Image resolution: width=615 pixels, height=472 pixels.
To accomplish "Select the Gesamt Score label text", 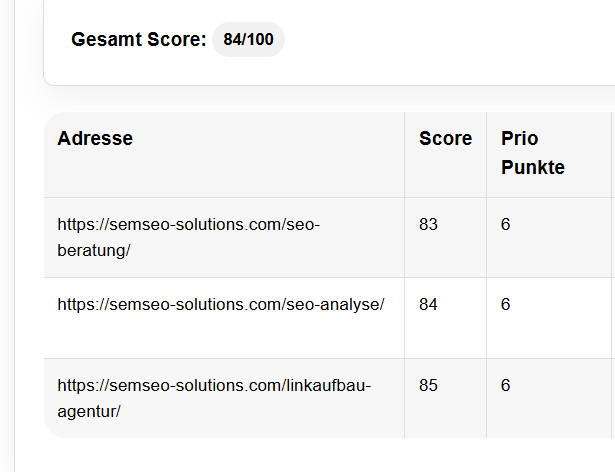I will [x=139, y=40].
